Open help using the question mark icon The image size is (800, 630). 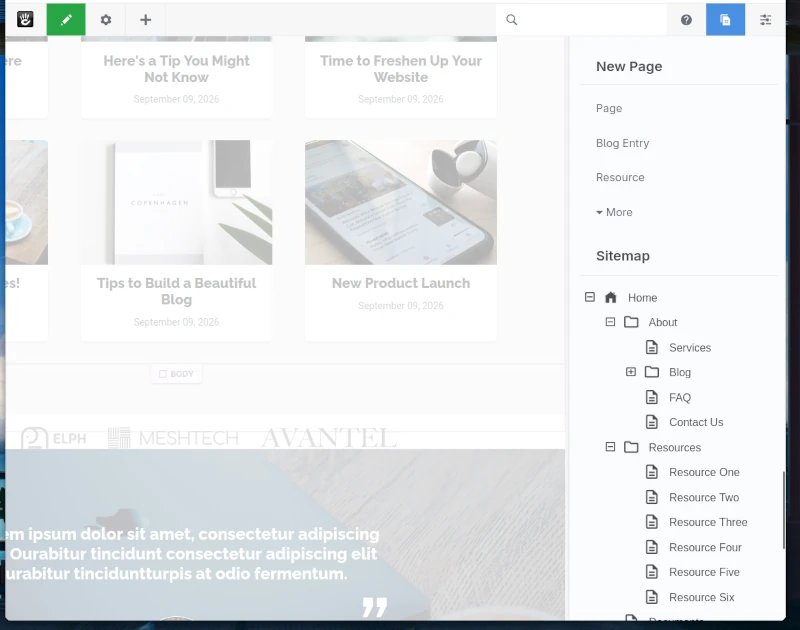click(x=686, y=19)
